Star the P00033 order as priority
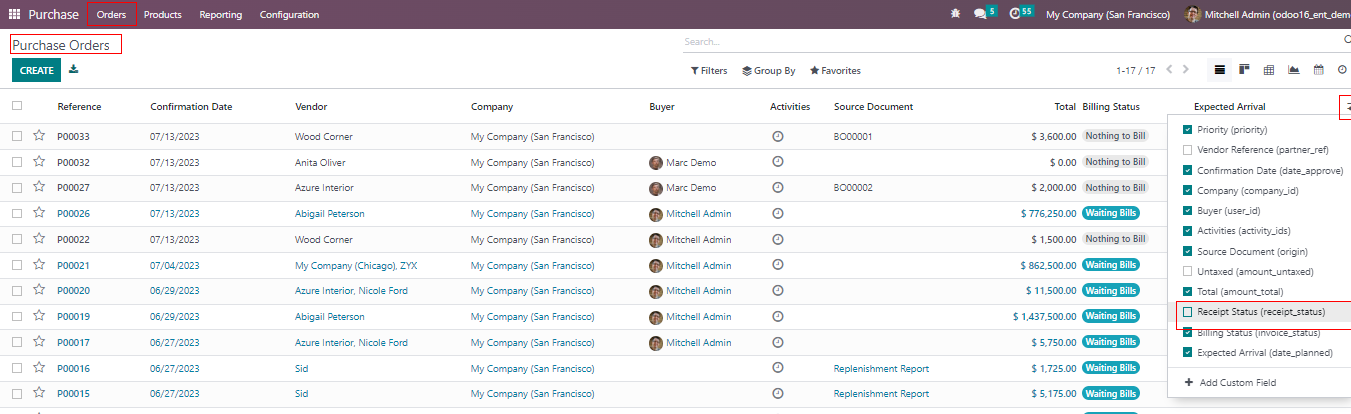The width and height of the screenshot is (1351, 414). click(39, 136)
